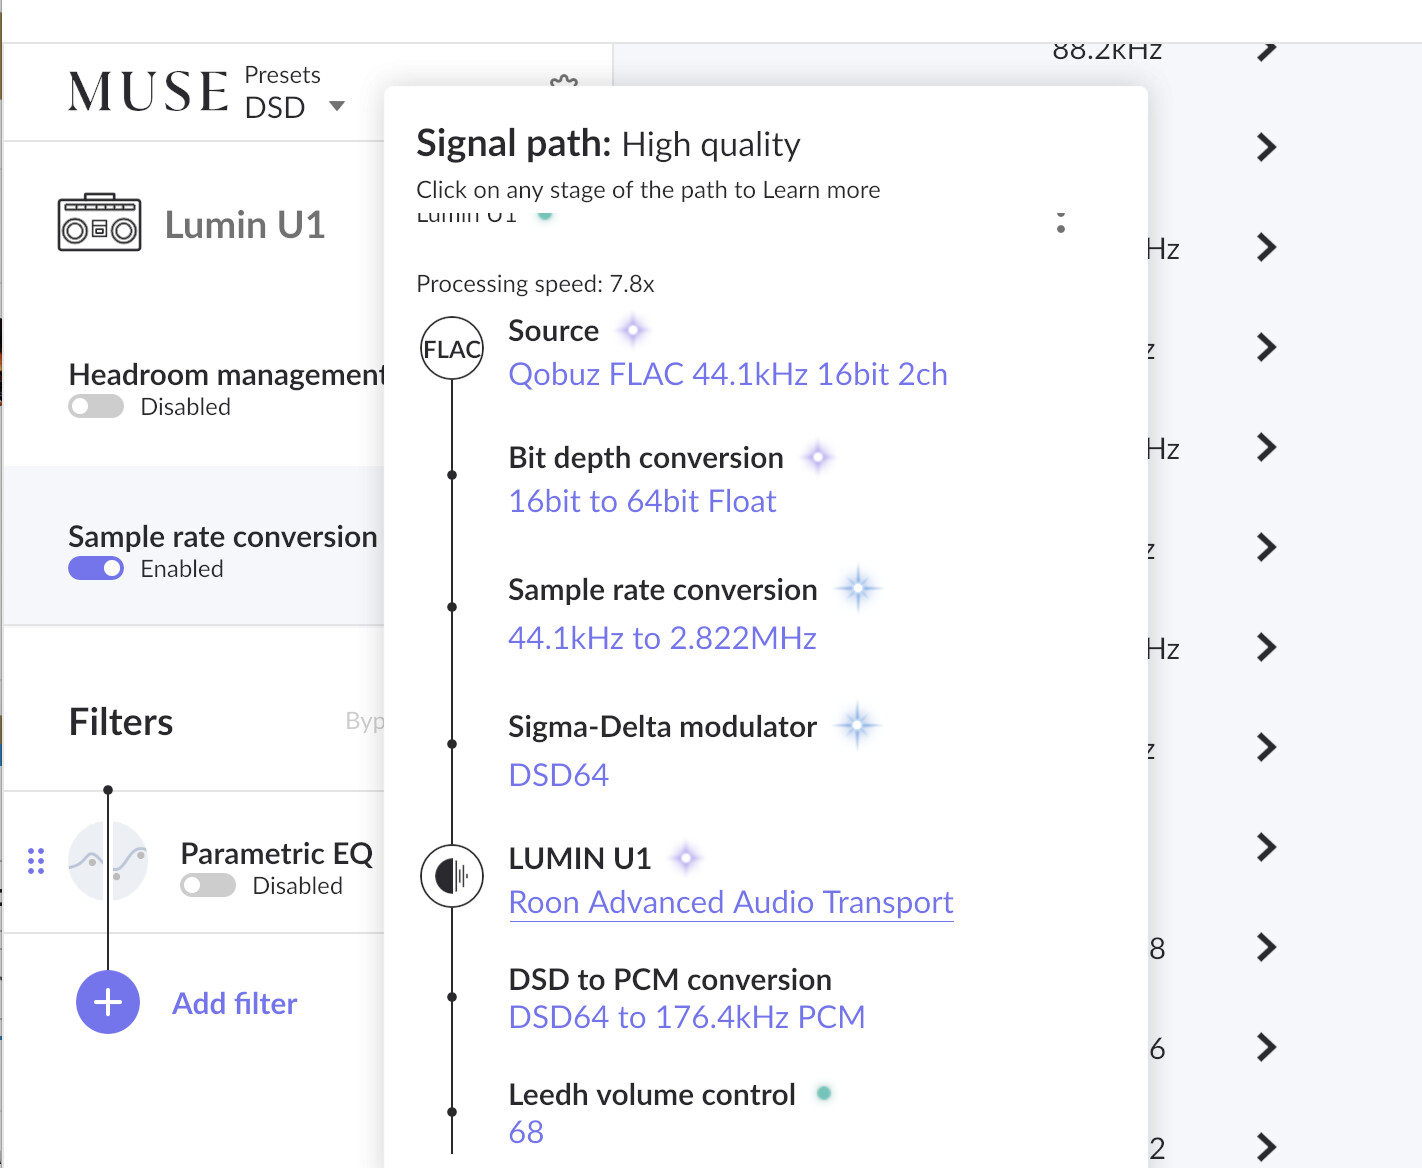
Task: Expand the 88.2kHz row chevron
Action: 1267,50
